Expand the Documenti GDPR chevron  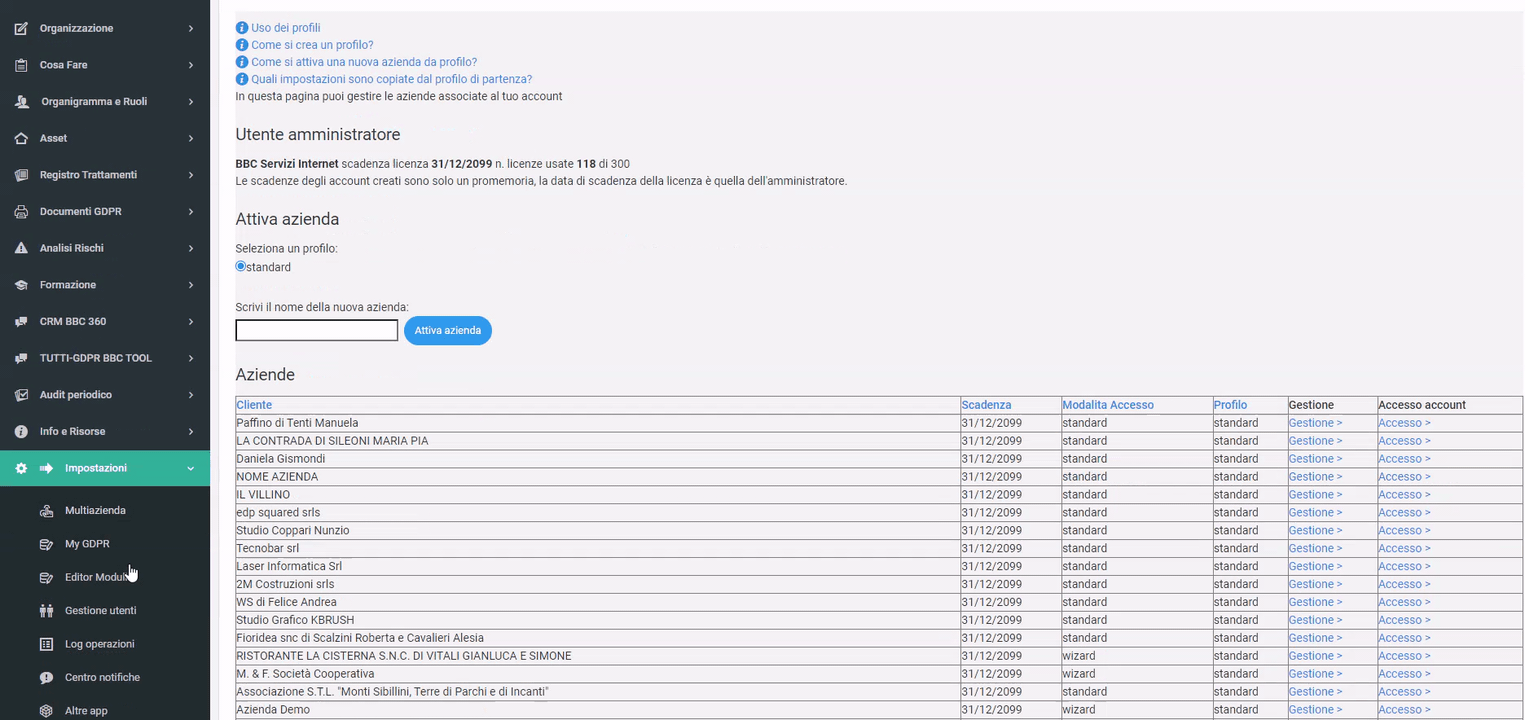point(191,212)
